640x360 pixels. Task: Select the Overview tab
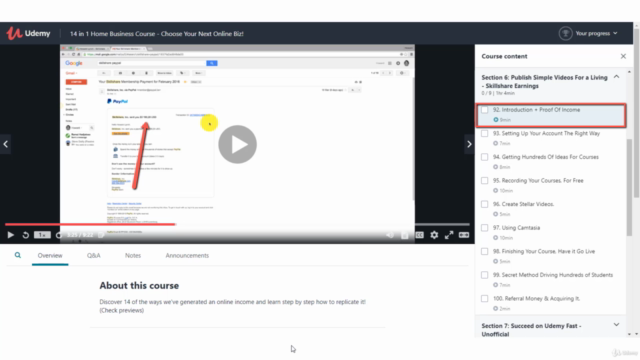tap(50, 256)
